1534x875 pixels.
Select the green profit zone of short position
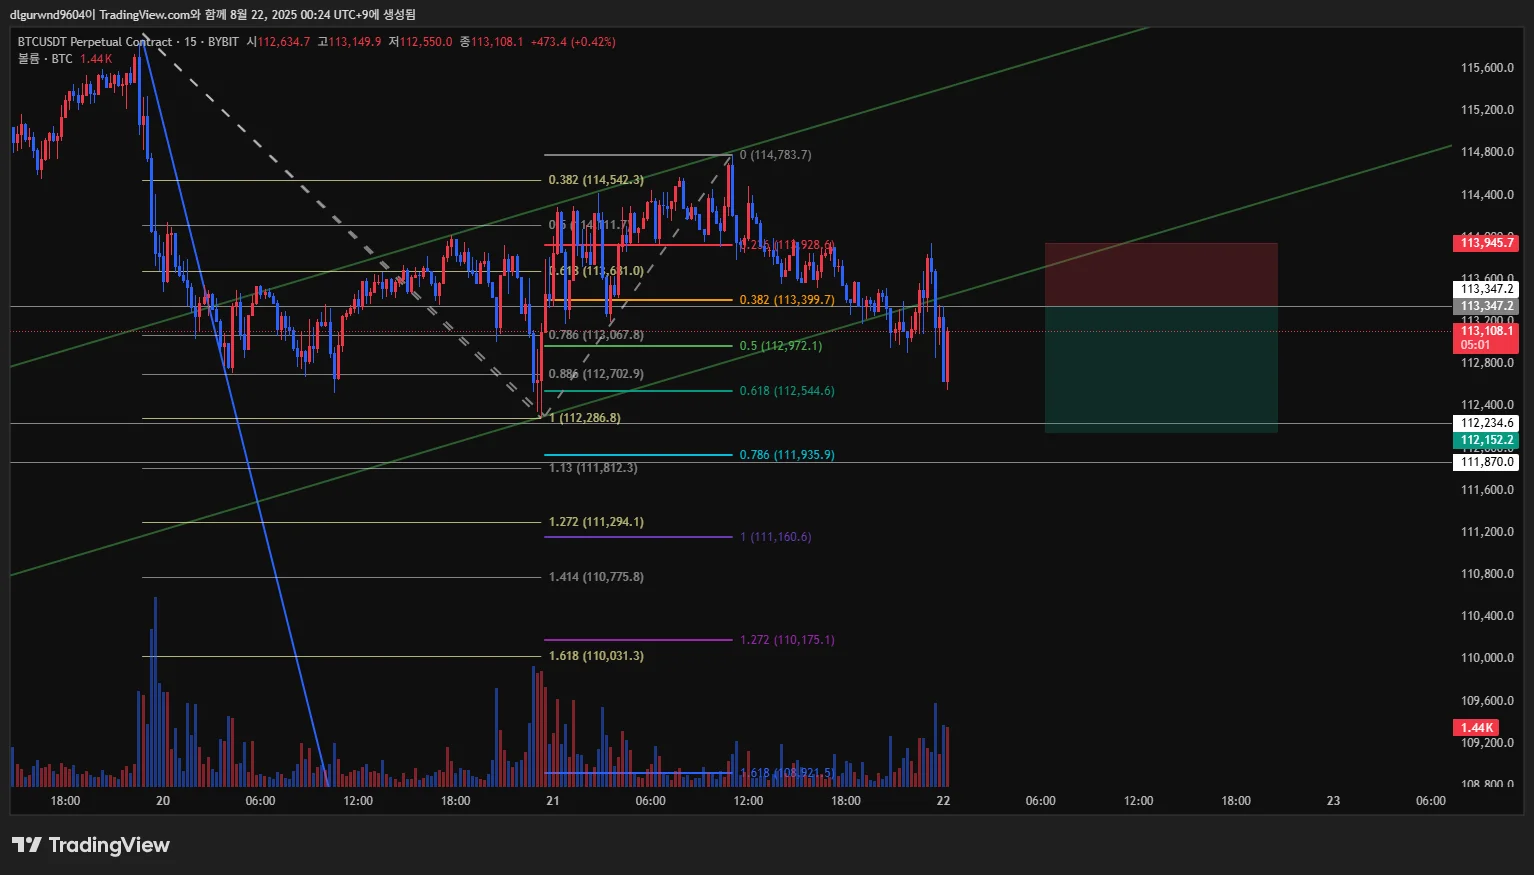click(x=1161, y=370)
